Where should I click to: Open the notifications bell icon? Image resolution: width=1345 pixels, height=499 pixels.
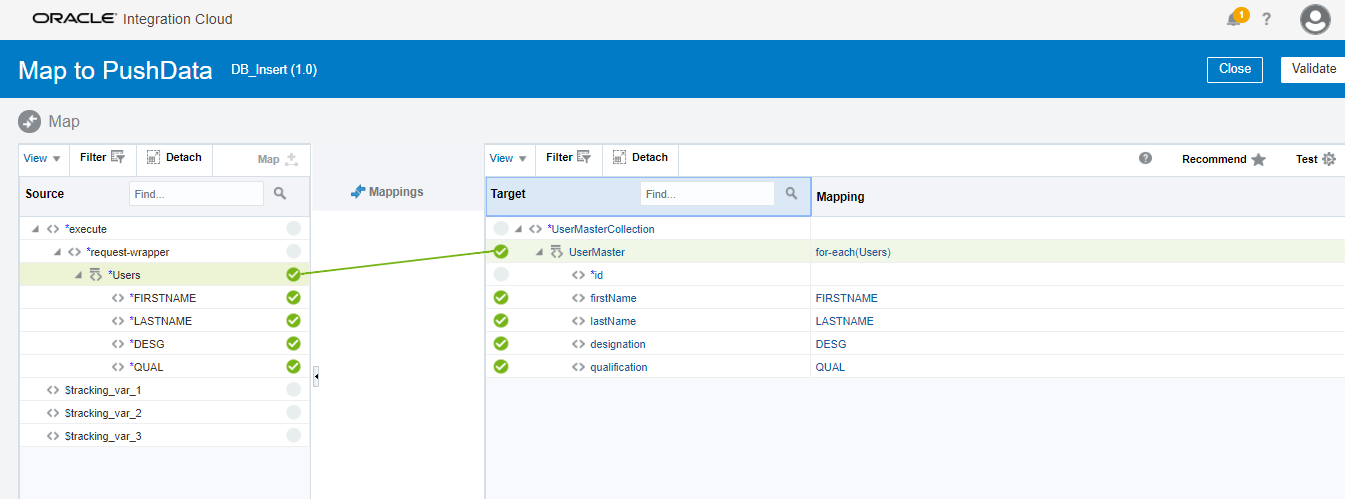tap(1236, 18)
